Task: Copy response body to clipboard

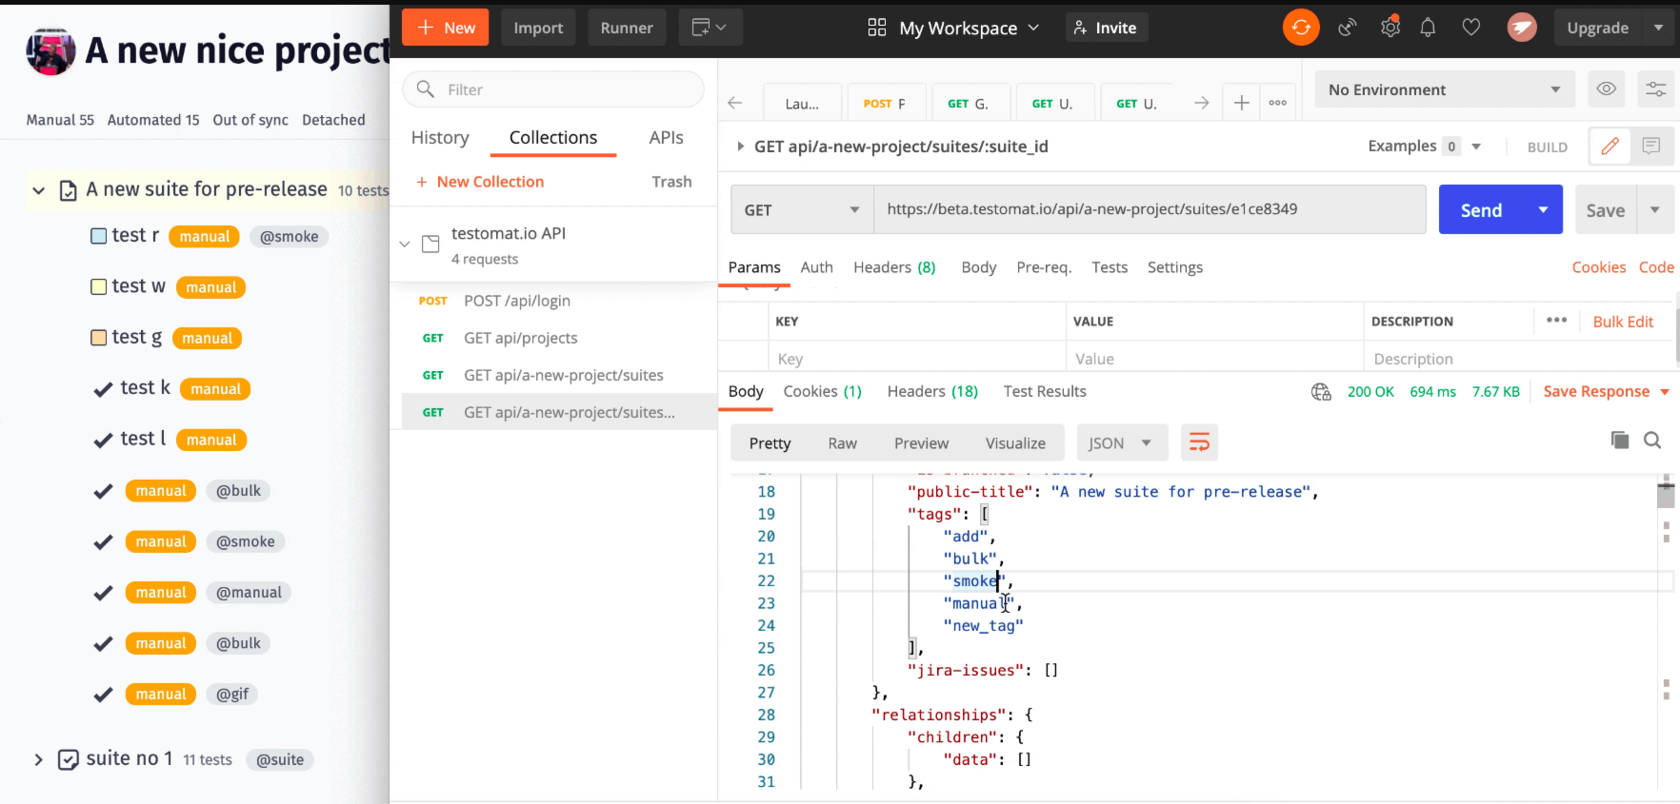Action: pyautogui.click(x=1620, y=440)
